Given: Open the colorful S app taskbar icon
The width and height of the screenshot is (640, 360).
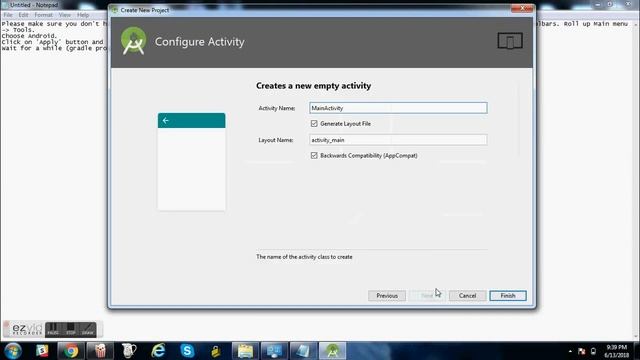Looking at the screenshot, I should (42, 351).
